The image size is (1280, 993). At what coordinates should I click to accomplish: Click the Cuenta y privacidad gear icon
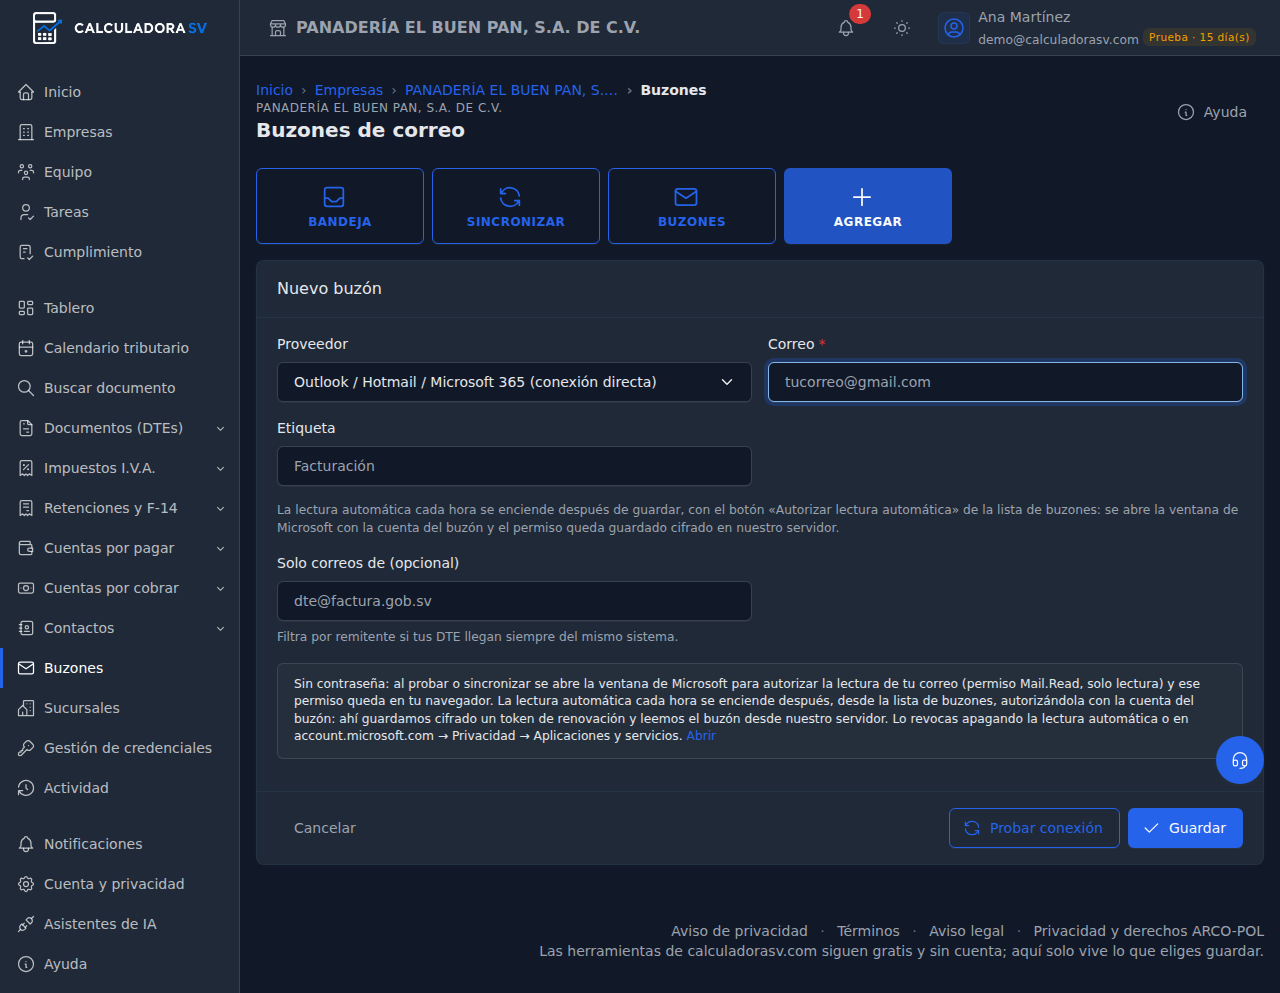tap(26, 884)
